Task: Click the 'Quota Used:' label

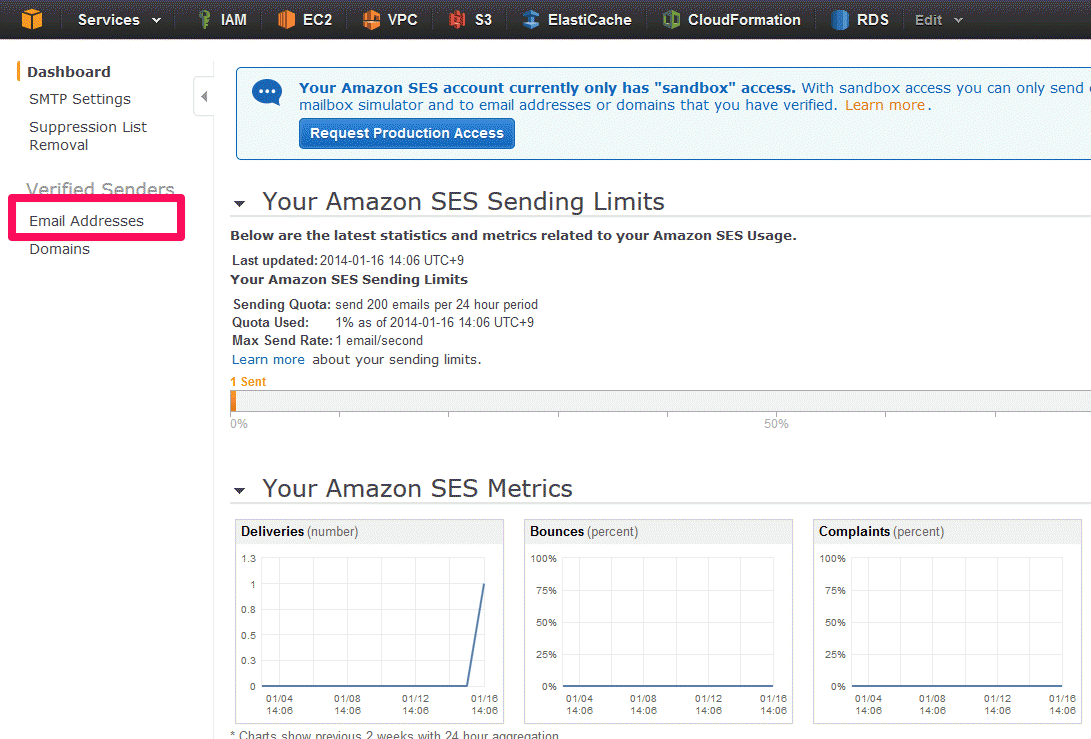Action: pyautogui.click(x=271, y=322)
